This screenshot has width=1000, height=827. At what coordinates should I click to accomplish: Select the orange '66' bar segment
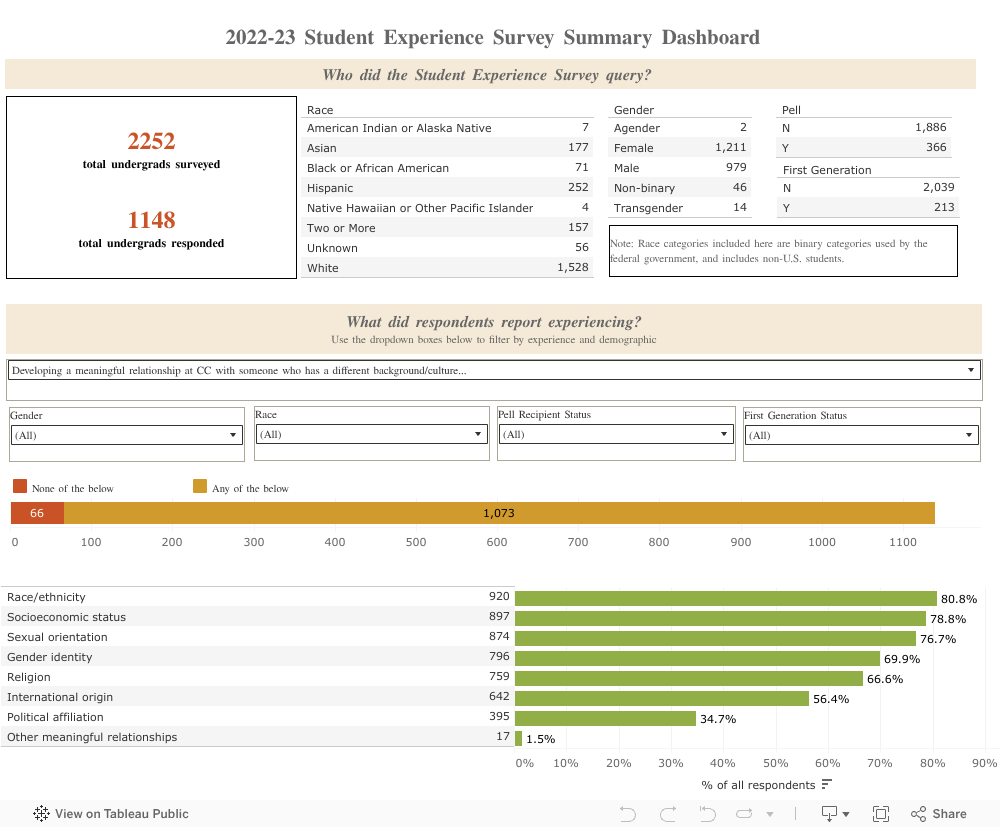coord(36,512)
